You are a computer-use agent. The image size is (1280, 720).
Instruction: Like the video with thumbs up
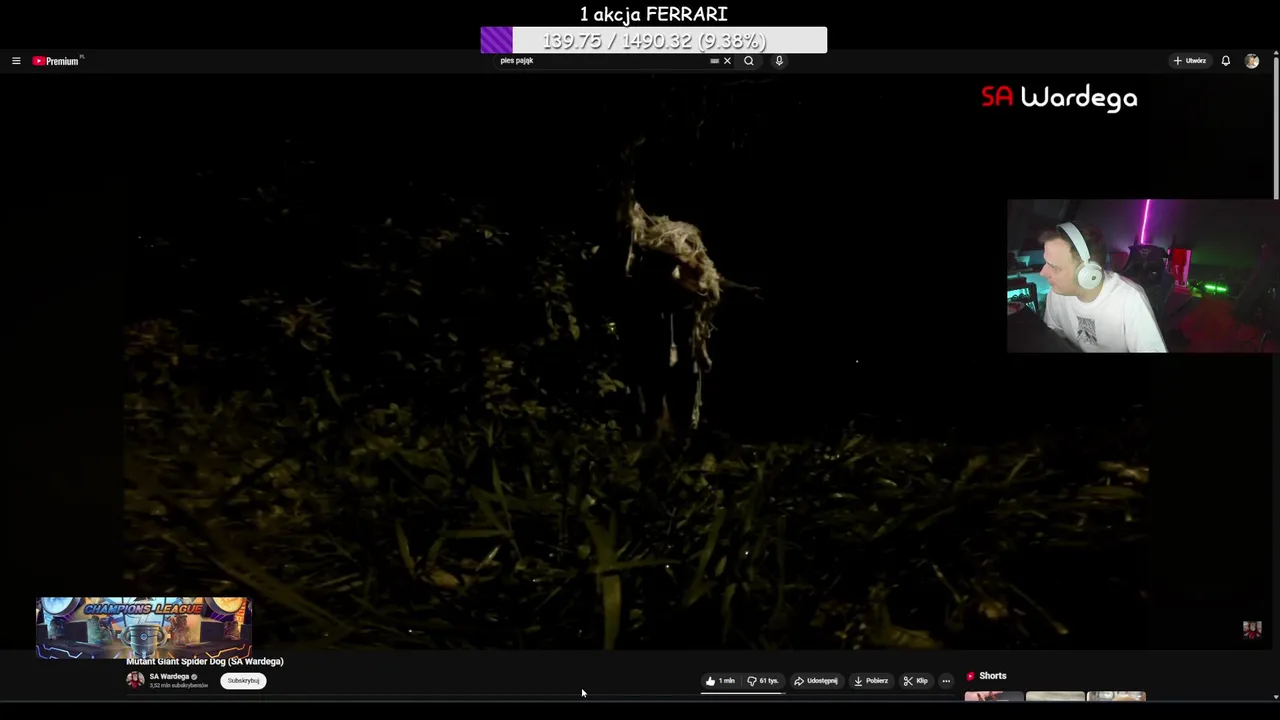pos(721,681)
